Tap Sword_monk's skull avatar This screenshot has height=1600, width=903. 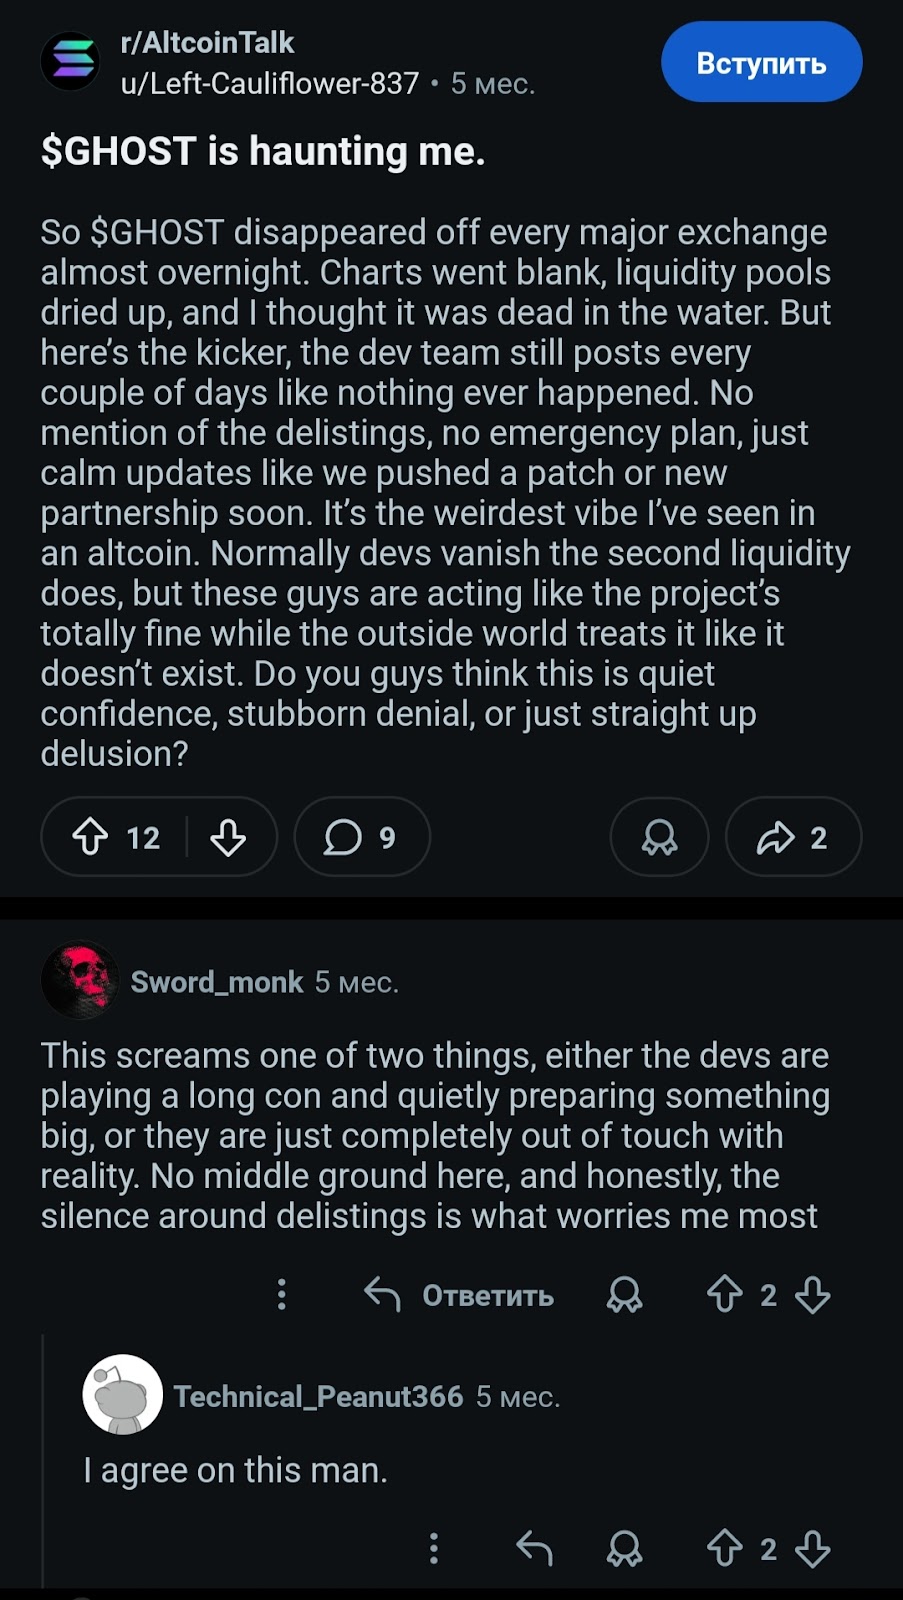tap(80, 981)
